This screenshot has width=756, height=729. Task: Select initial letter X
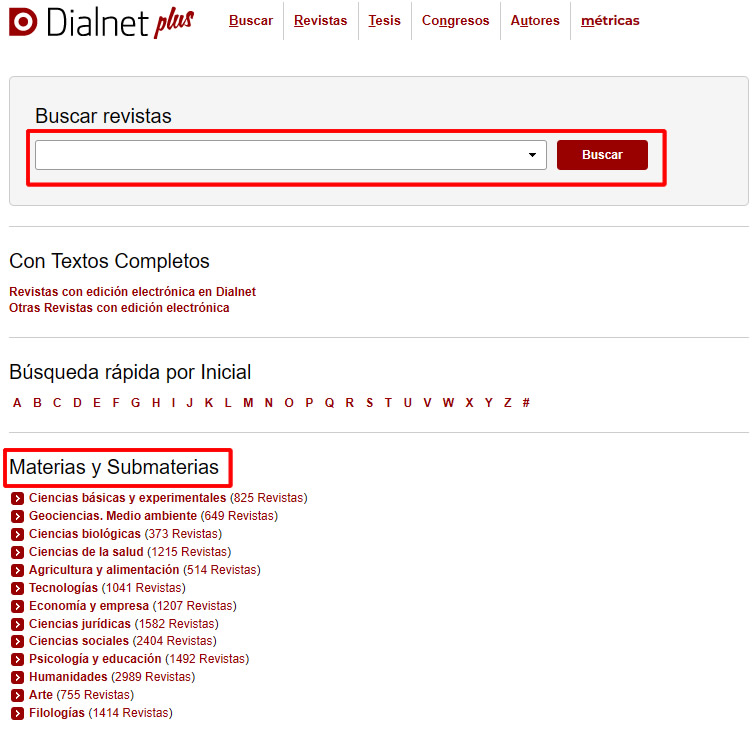pyautogui.click(x=469, y=403)
